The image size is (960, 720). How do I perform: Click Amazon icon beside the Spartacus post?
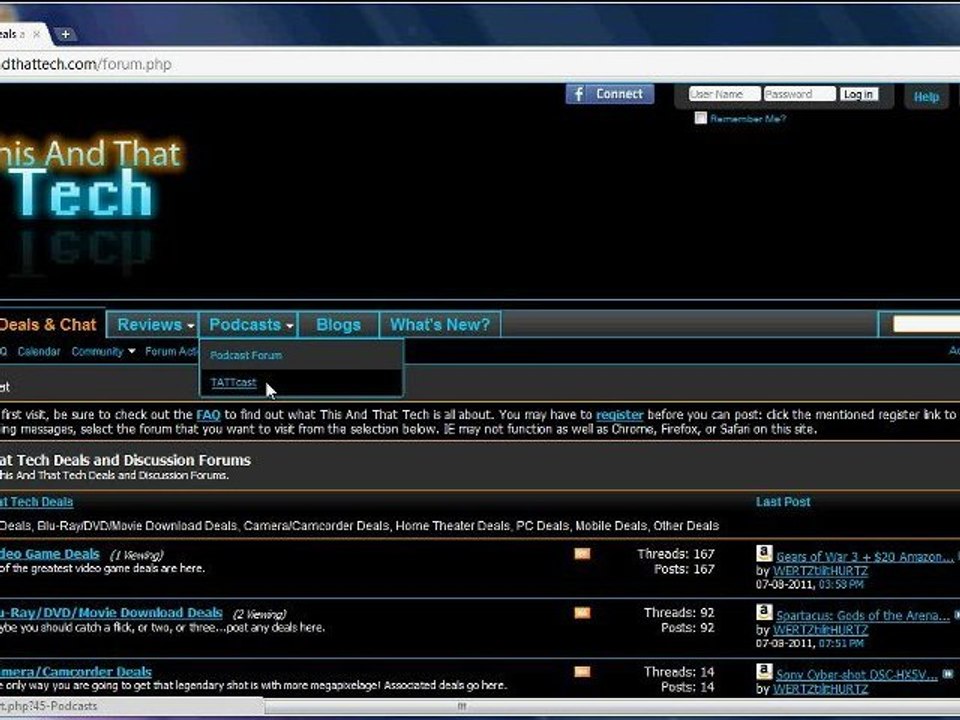point(764,612)
